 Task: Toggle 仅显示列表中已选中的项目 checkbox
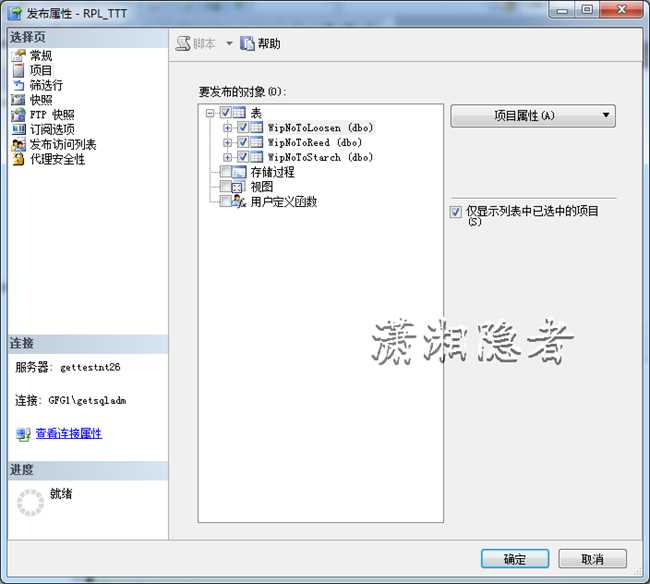point(455,212)
